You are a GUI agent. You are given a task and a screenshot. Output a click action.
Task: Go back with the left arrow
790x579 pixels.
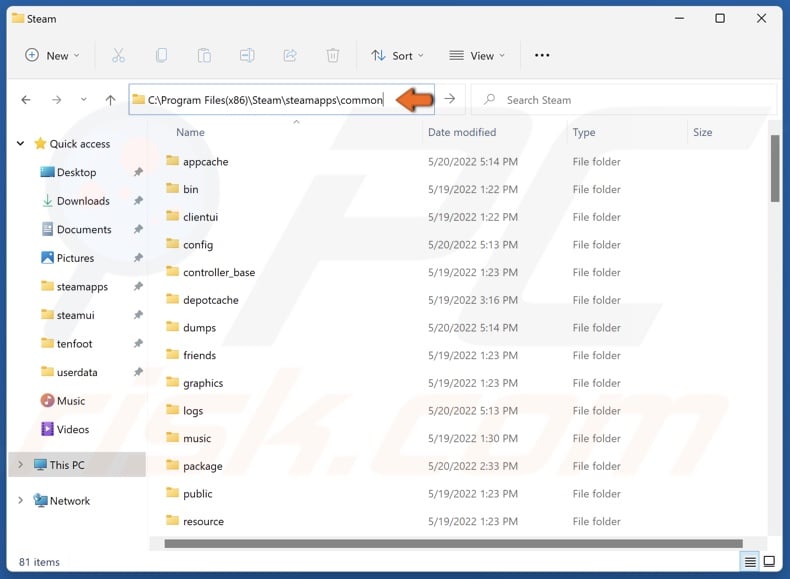click(x=26, y=100)
